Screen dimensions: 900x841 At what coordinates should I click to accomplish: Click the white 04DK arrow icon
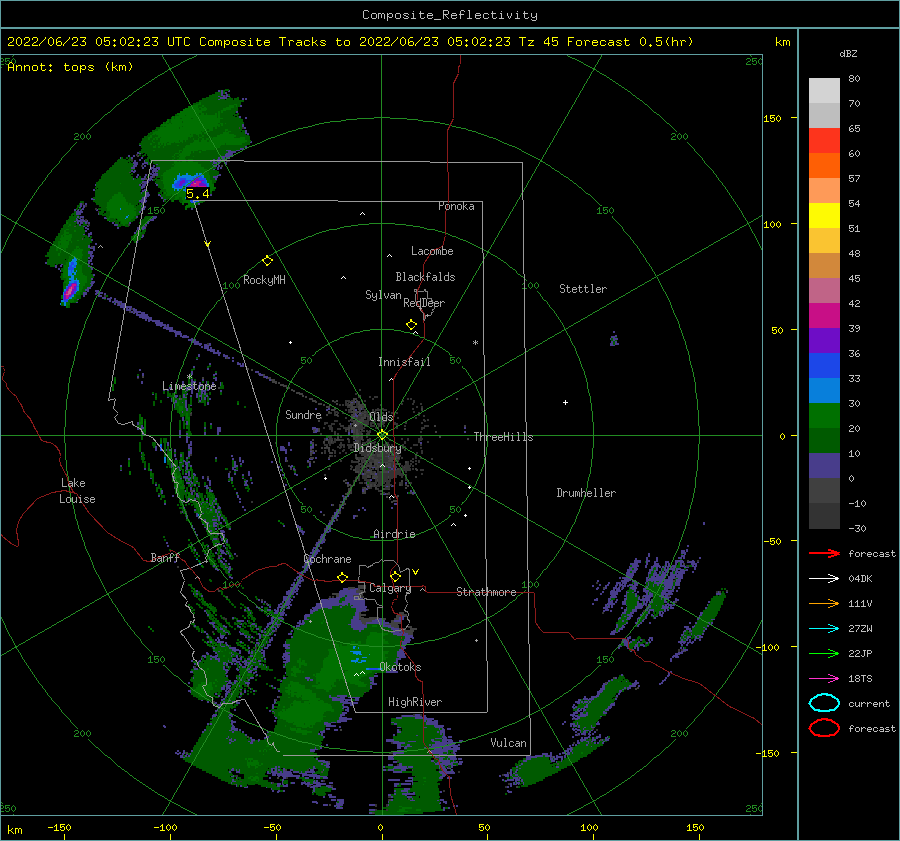[824, 579]
